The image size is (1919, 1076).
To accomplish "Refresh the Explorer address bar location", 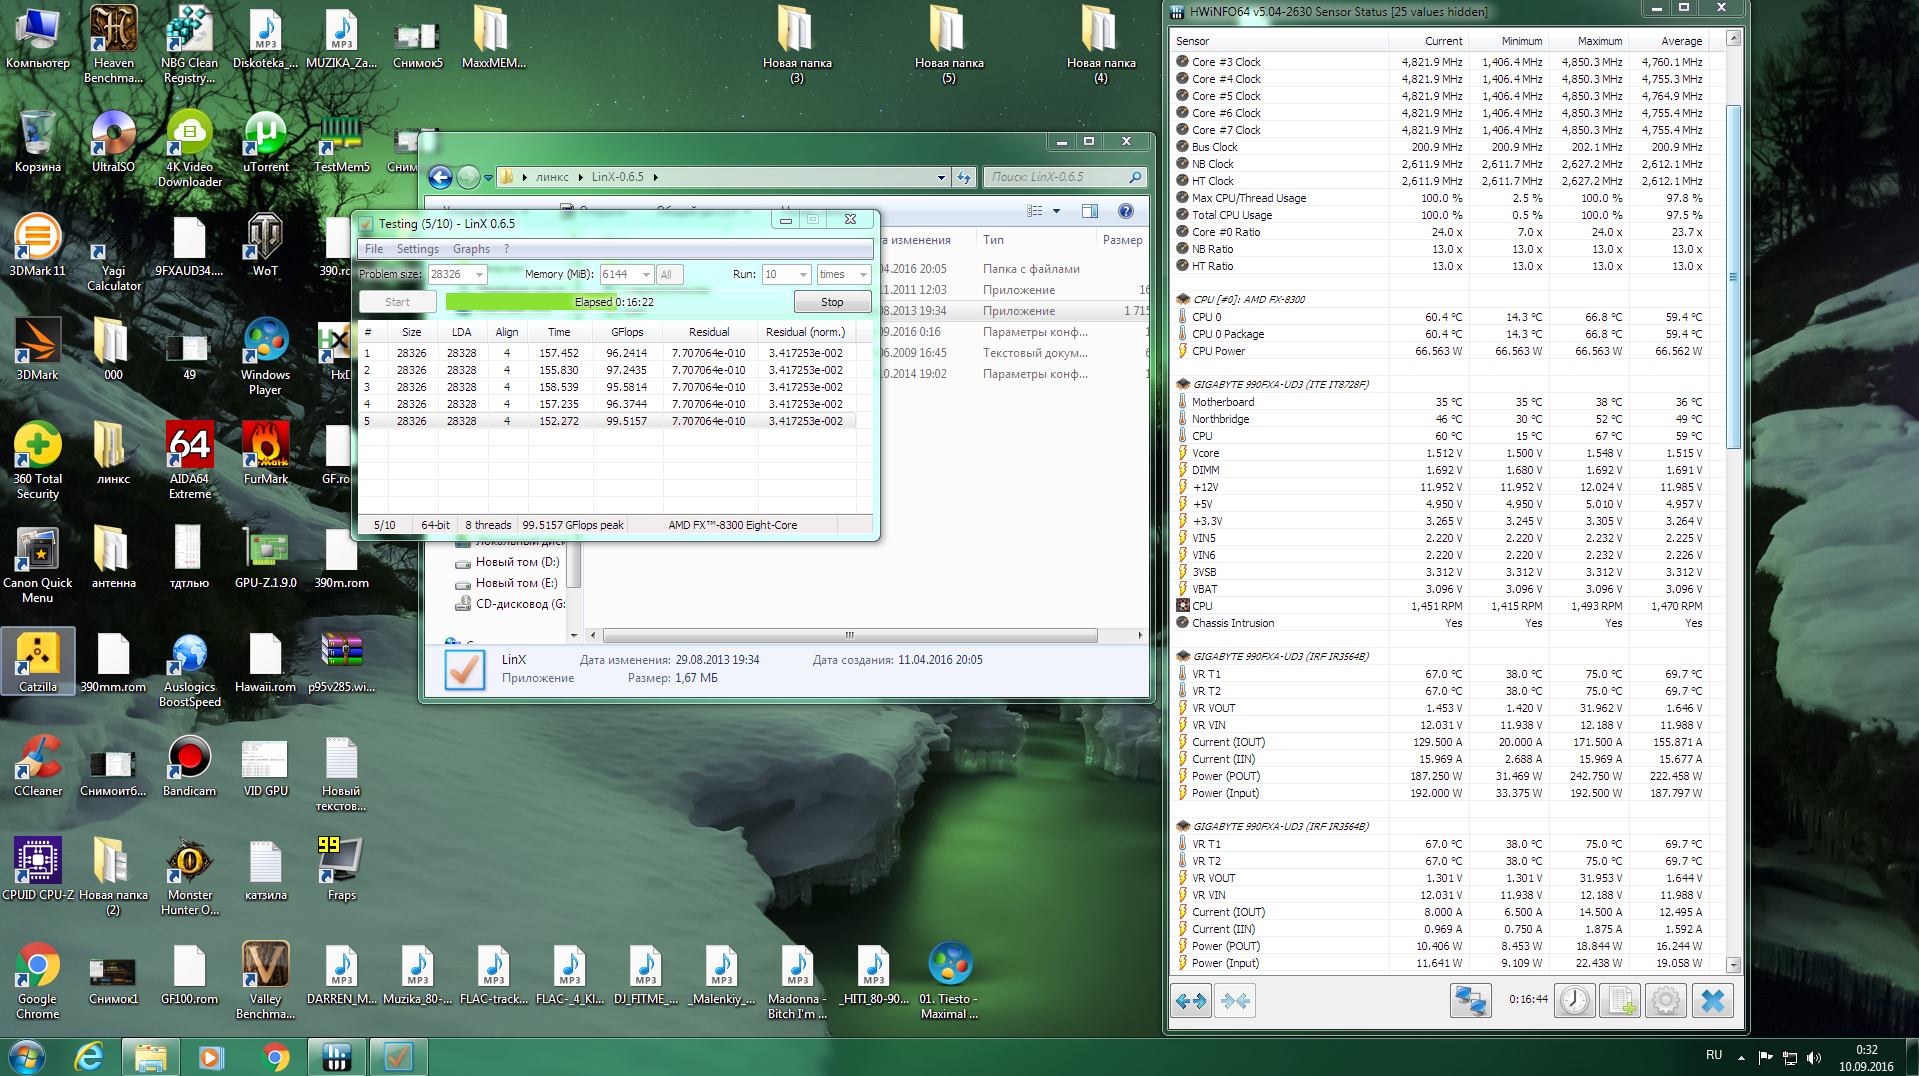I will click(x=964, y=177).
